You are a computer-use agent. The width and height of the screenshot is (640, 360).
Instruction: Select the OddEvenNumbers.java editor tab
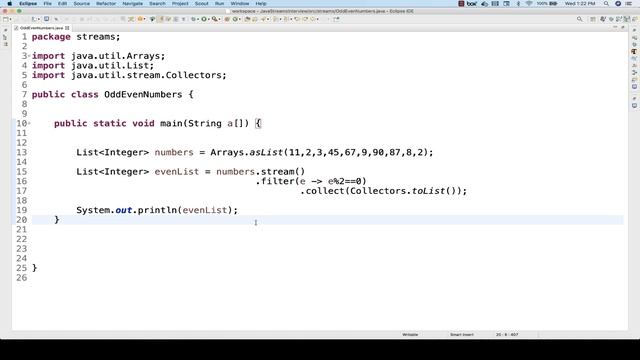pyautogui.click(x=41, y=28)
